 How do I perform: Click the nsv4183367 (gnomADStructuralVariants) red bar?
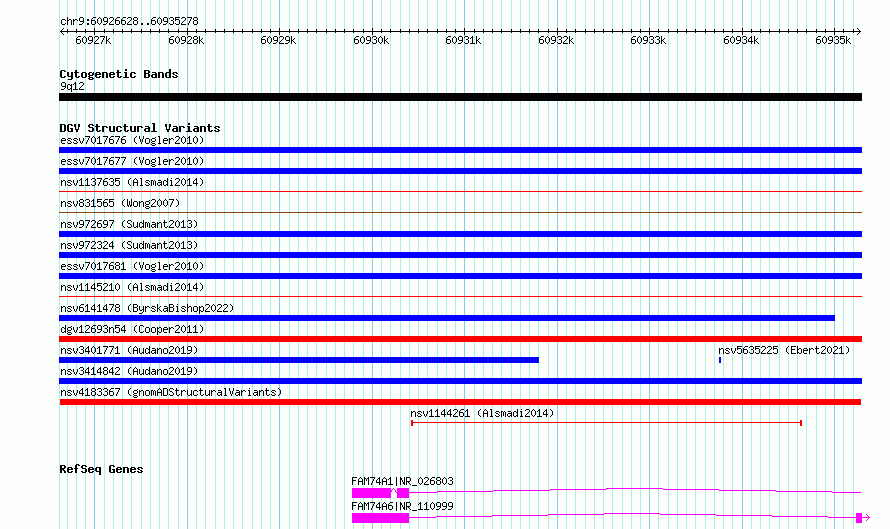point(460,402)
